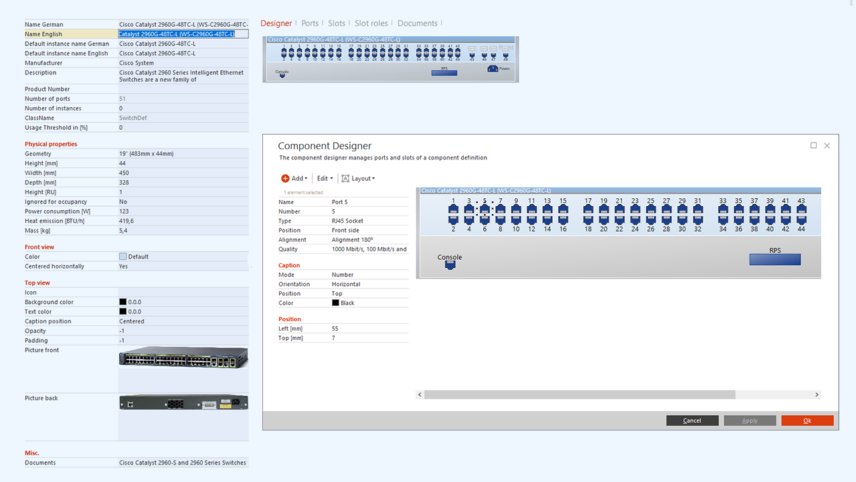Click port 1 socket in the designer
This screenshot has height=482, width=856.
tap(453, 211)
